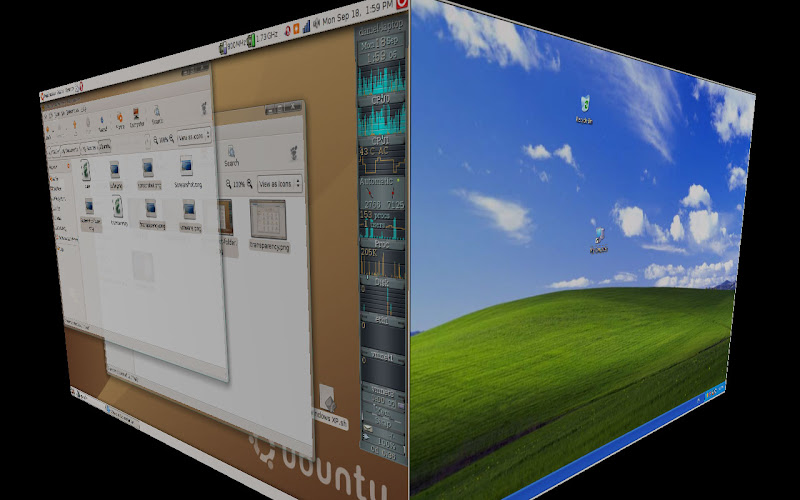Click Search icon in rear file browser
This screenshot has height=500, width=800.
pos(231,156)
